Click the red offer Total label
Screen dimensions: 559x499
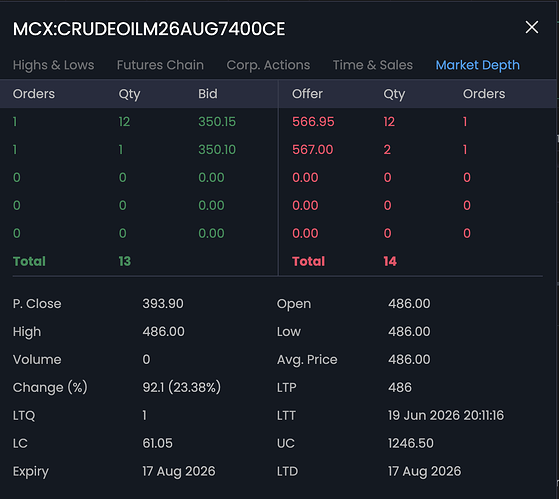(x=308, y=261)
